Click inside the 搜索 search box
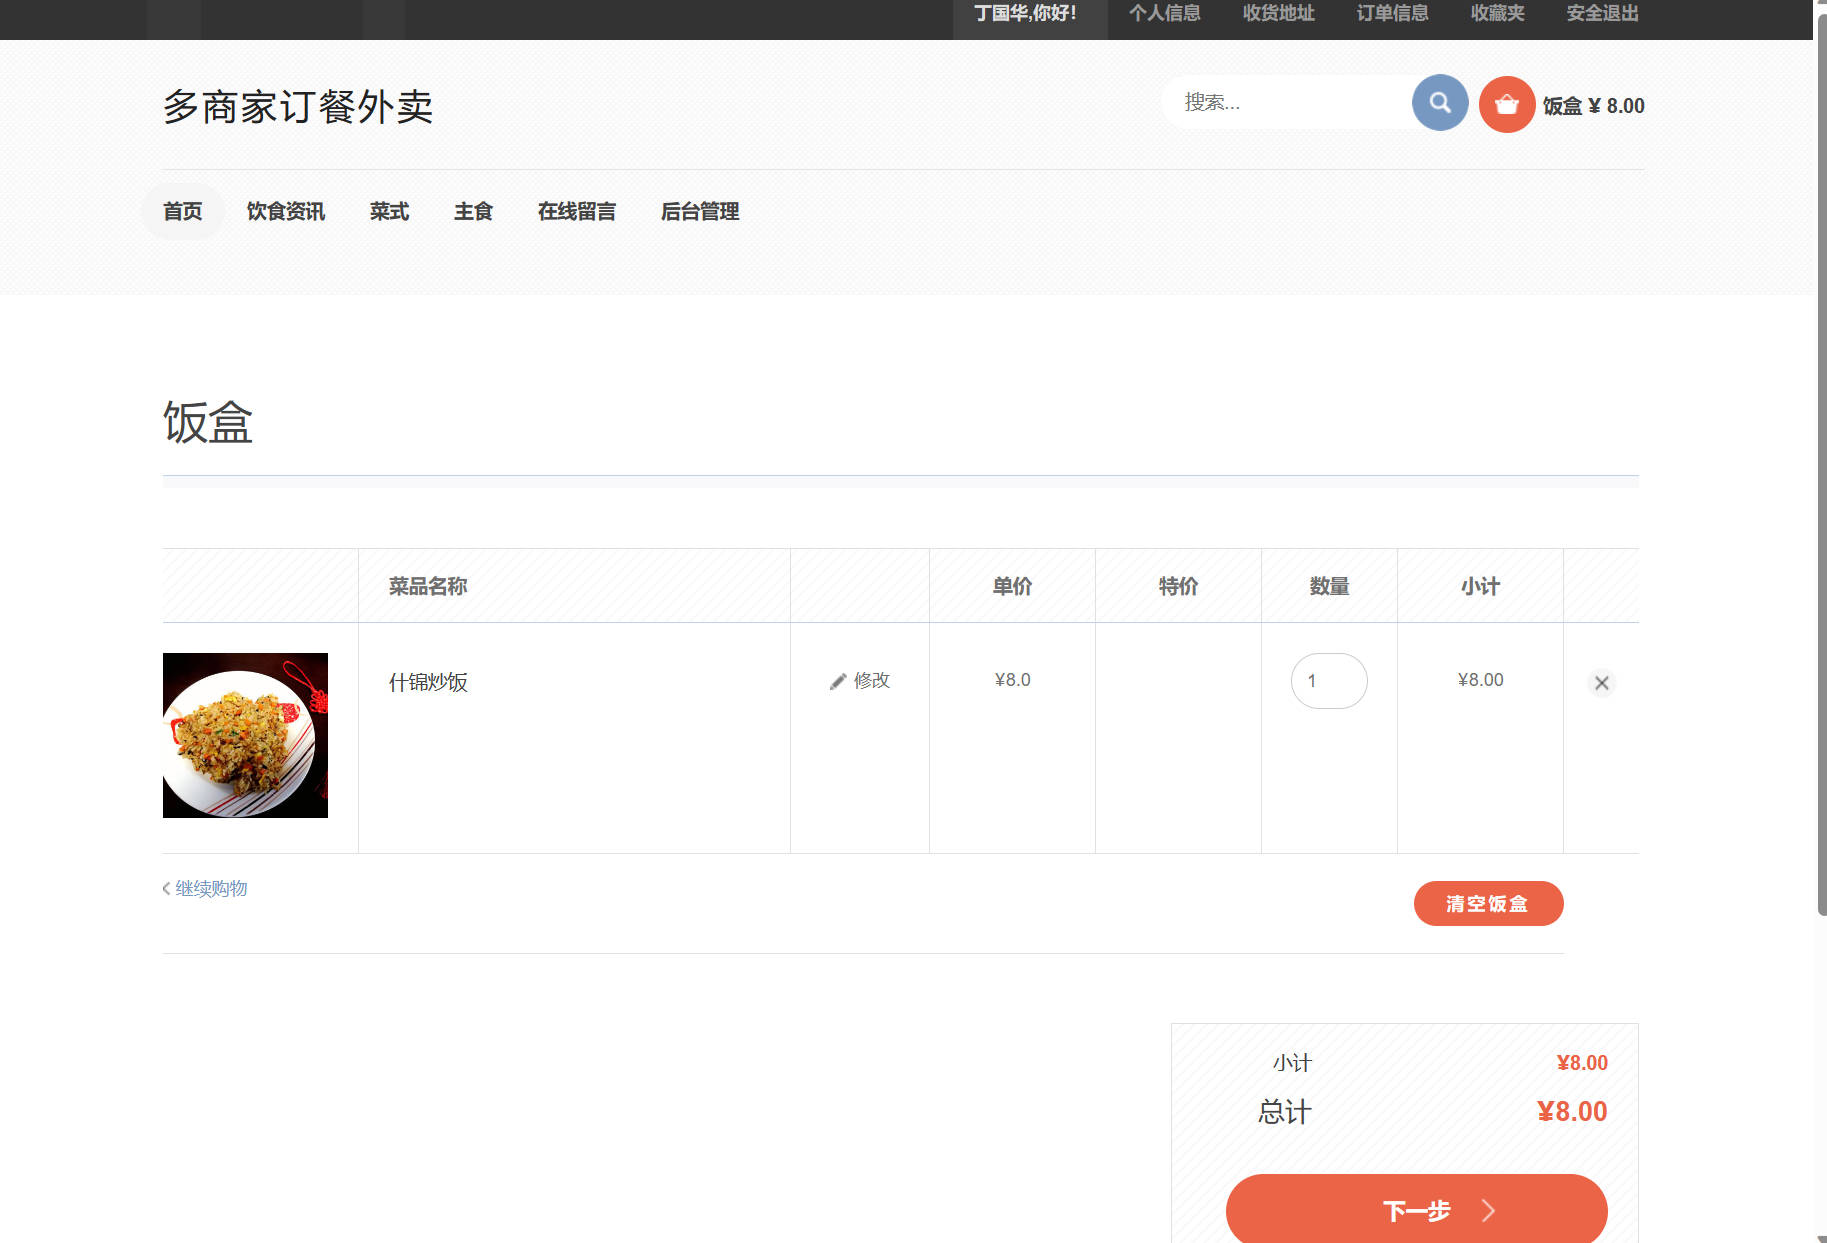This screenshot has width=1827, height=1243. (1290, 102)
